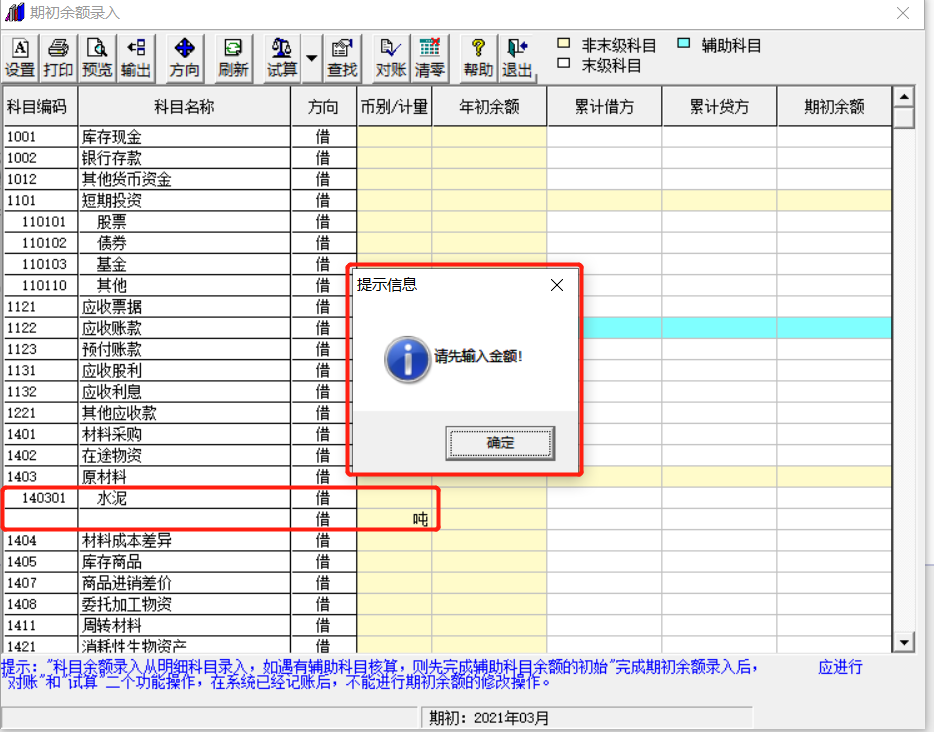Click the 确定 button in the dialog
The height and width of the screenshot is (732, 934).
click(x=500, y=443)
